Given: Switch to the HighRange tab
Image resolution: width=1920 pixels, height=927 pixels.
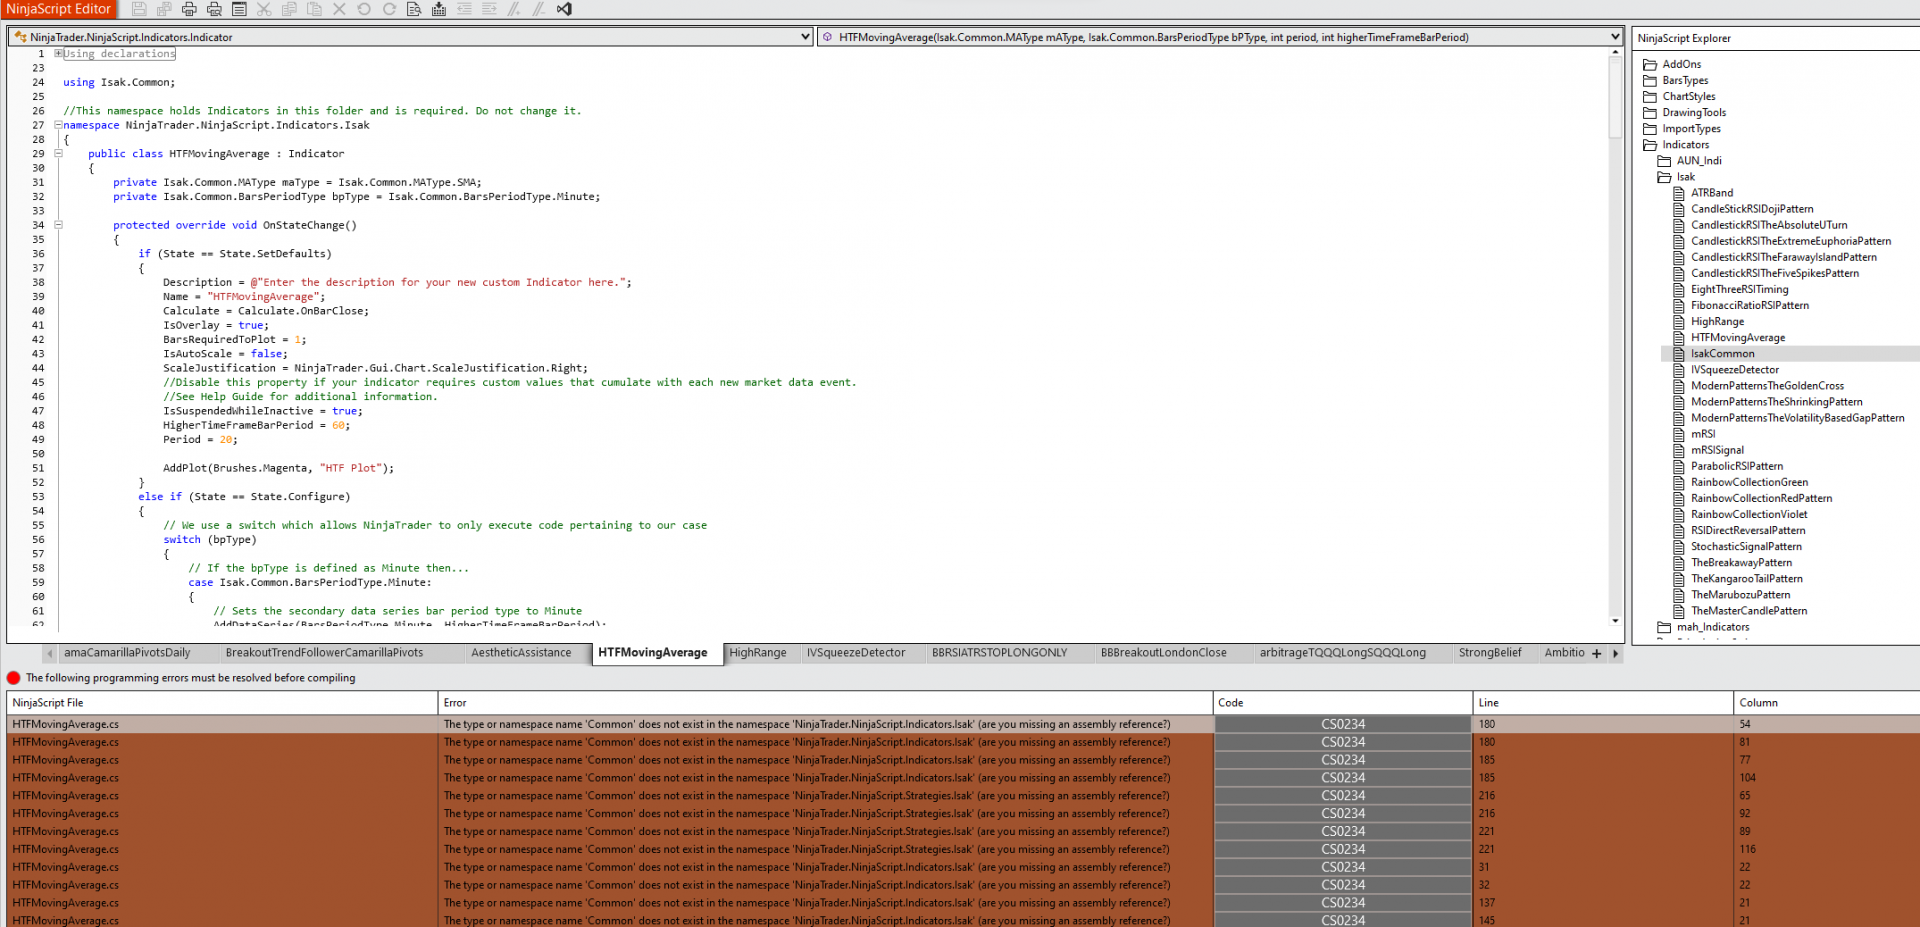Looking at the screenshot, I should (x=758, y=653).
